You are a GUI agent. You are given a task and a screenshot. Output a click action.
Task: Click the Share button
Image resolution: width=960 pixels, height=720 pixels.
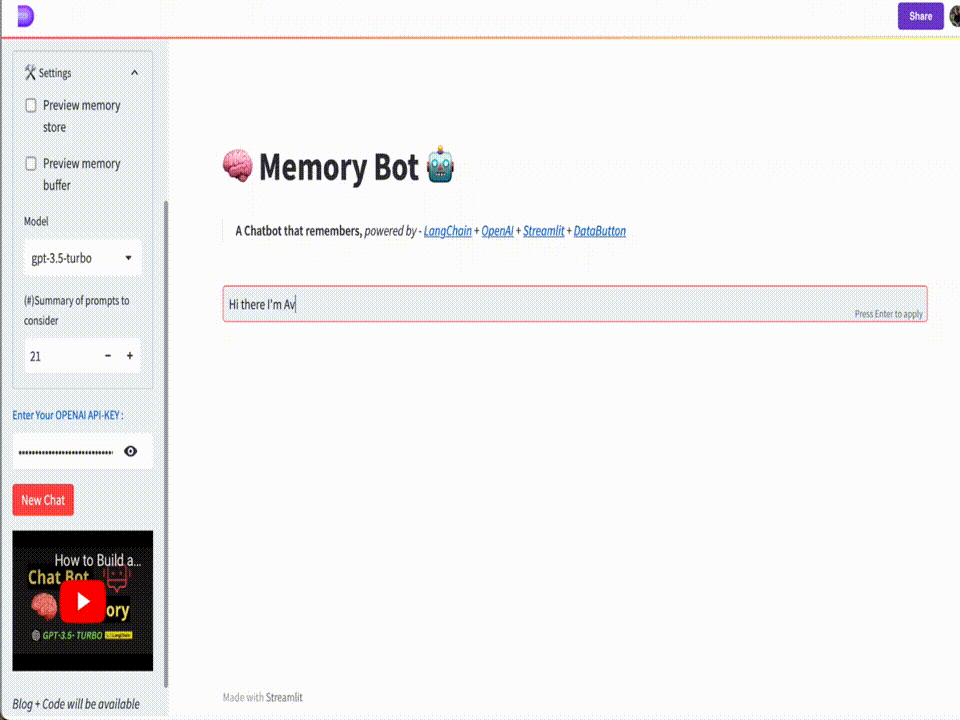click(920, 17)
